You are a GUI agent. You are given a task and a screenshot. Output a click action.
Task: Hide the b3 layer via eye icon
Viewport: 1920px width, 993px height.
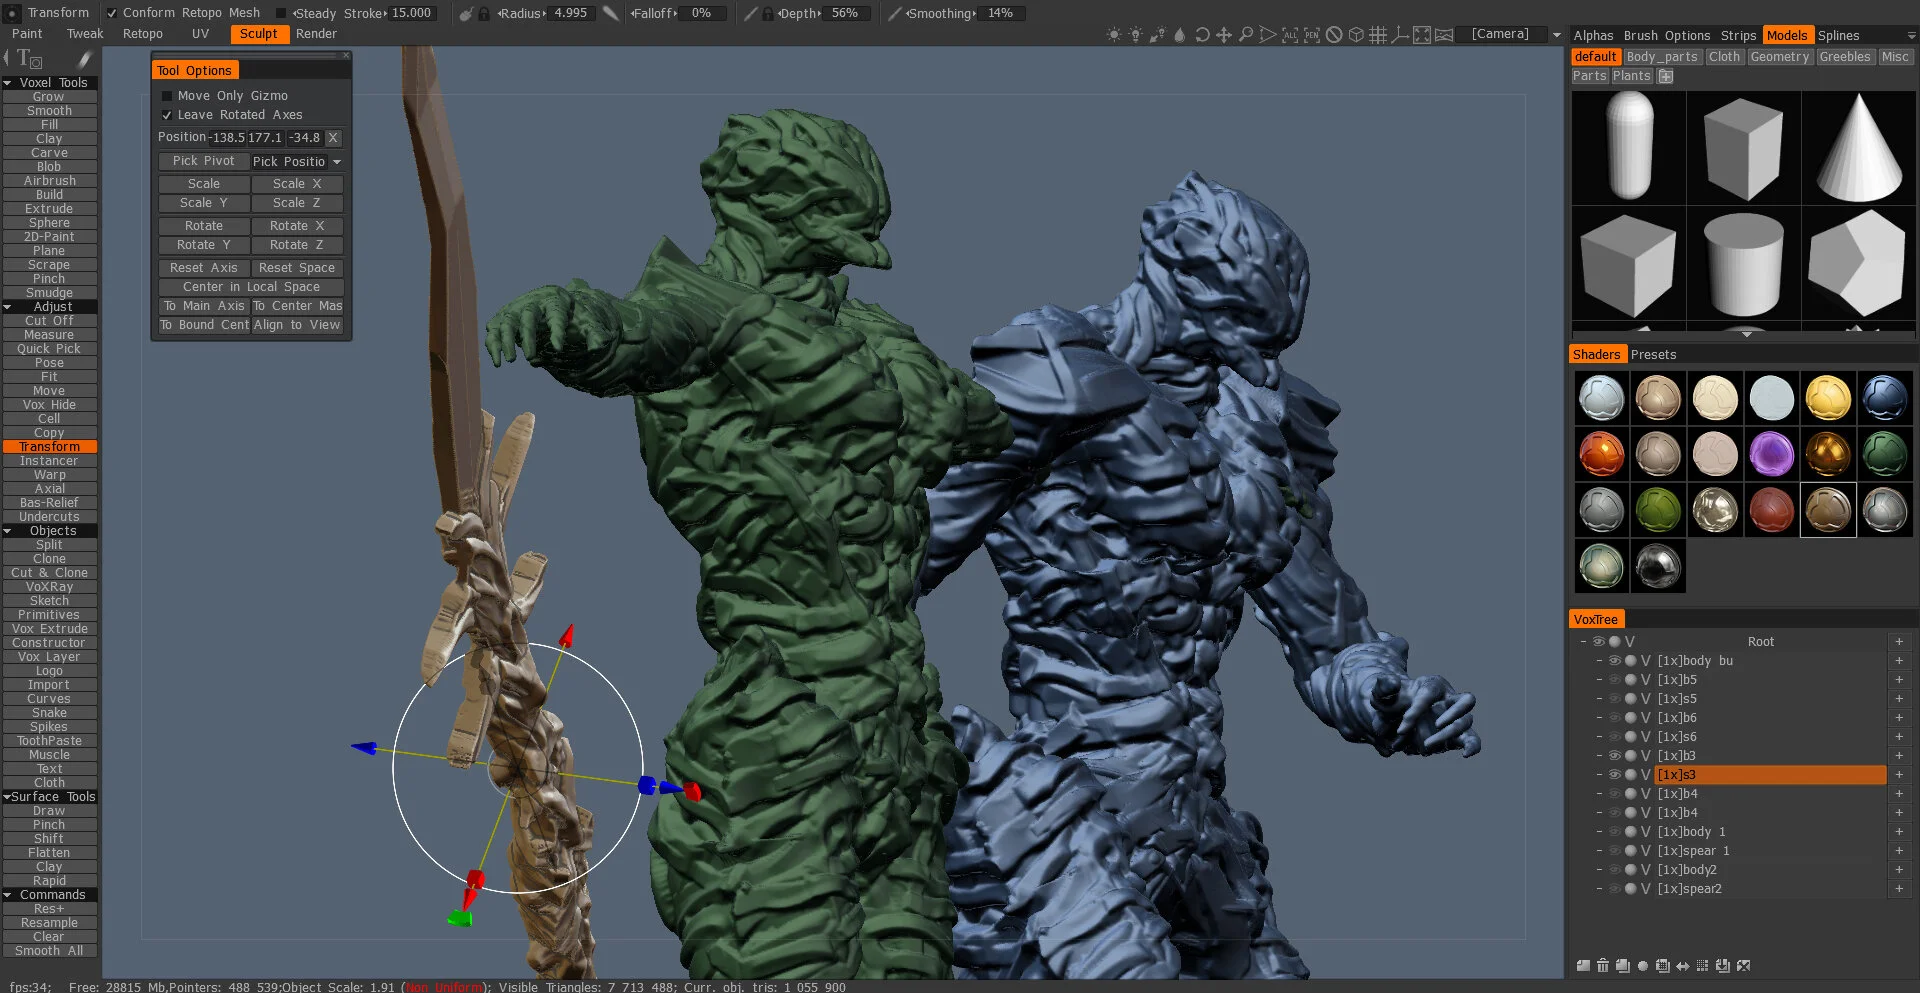pyautogui.click(x=1614, y=756)
